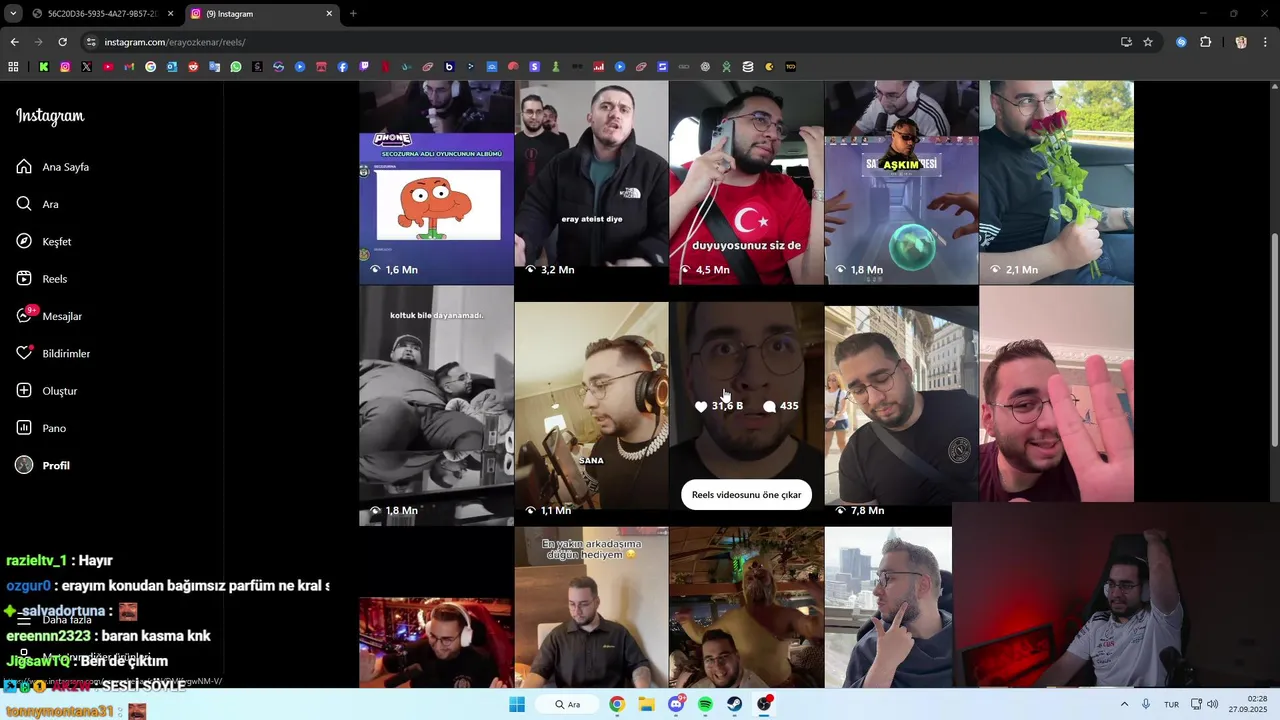Close the '(9) Instagram' tab

tap(329, 14)
